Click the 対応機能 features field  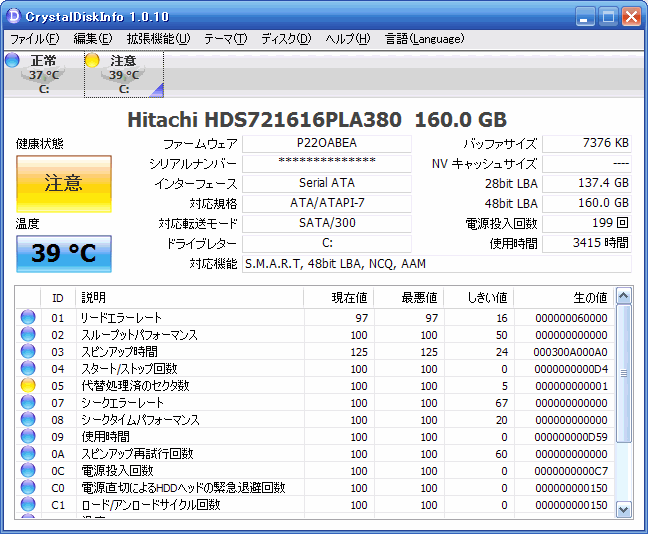click(x=437, y=264)
